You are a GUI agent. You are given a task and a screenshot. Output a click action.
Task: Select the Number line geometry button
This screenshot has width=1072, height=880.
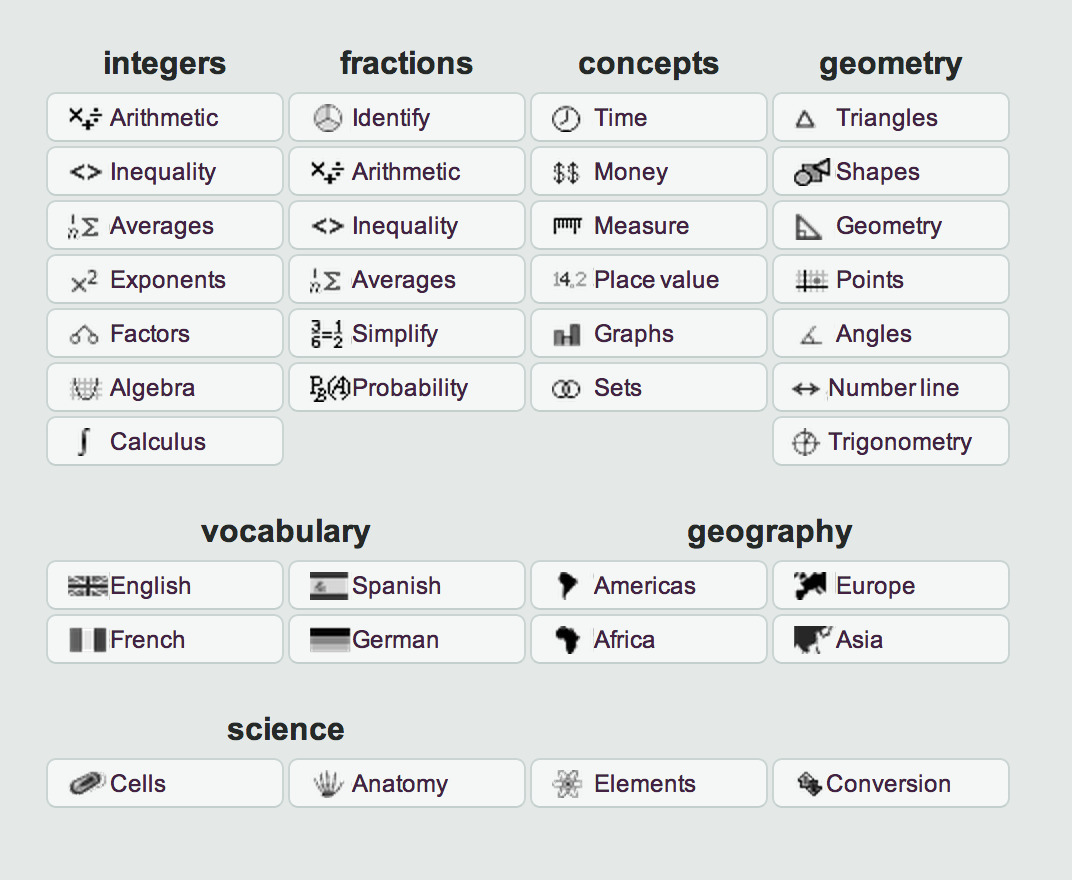click(891, 388)
